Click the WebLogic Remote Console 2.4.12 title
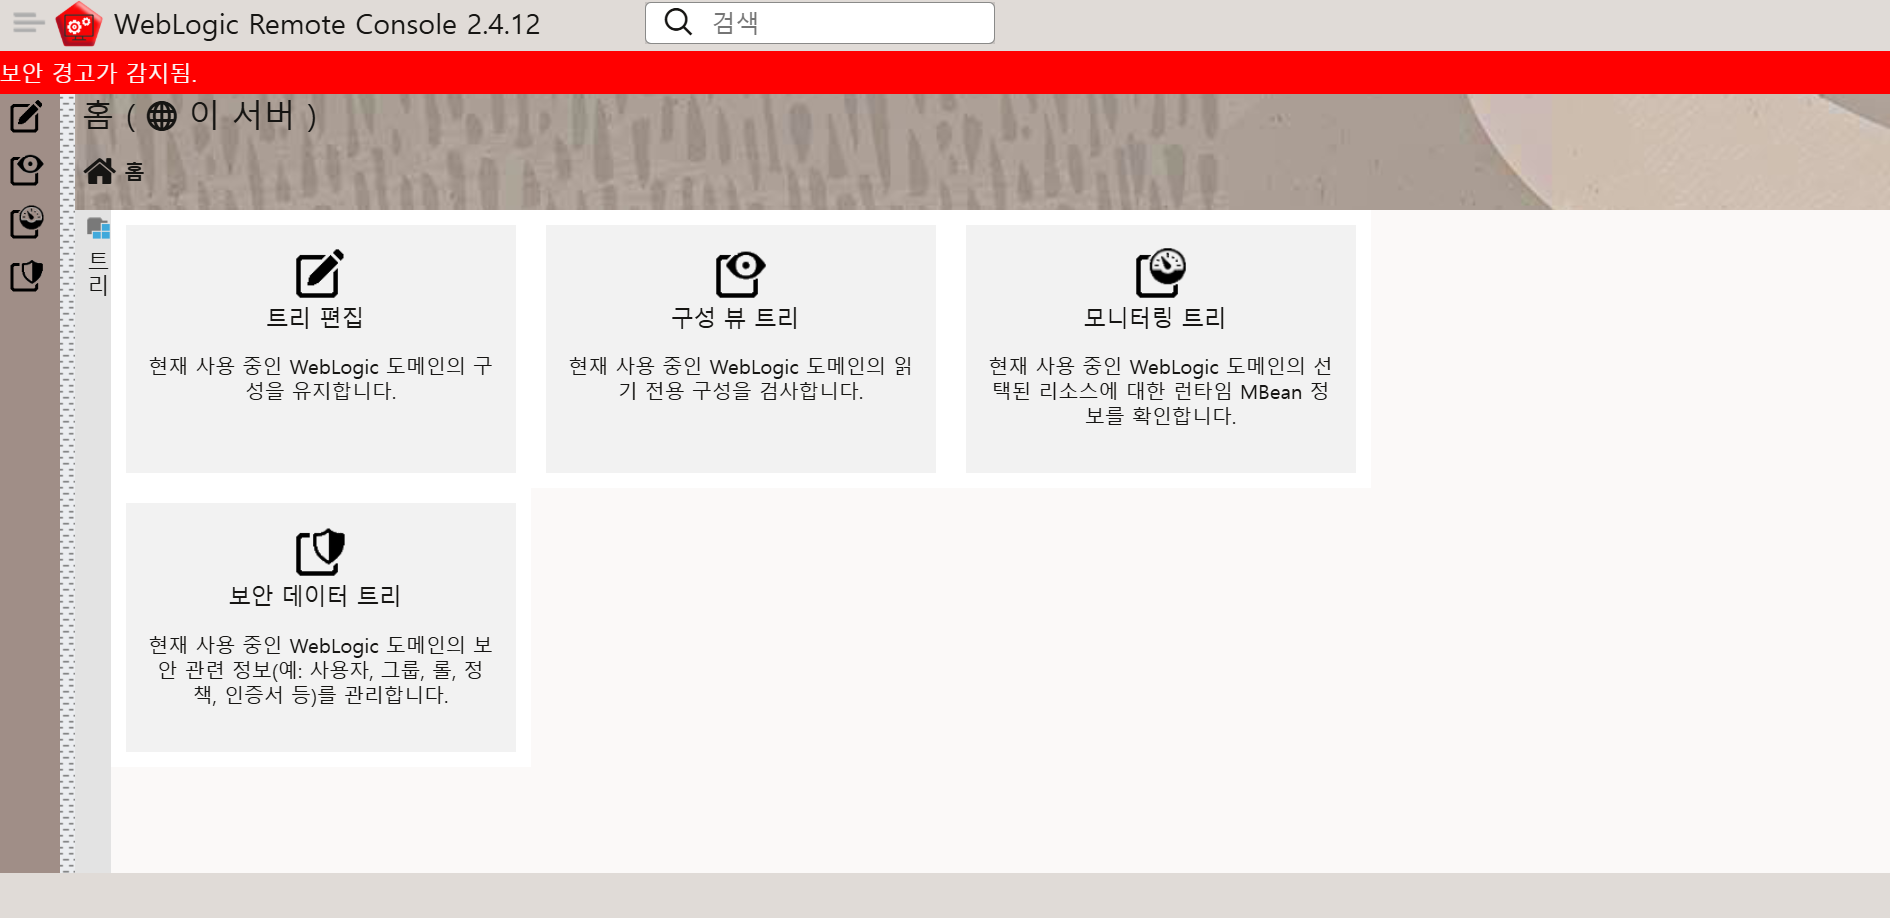Screen dimensions: 1890x918 coord(327,24)
